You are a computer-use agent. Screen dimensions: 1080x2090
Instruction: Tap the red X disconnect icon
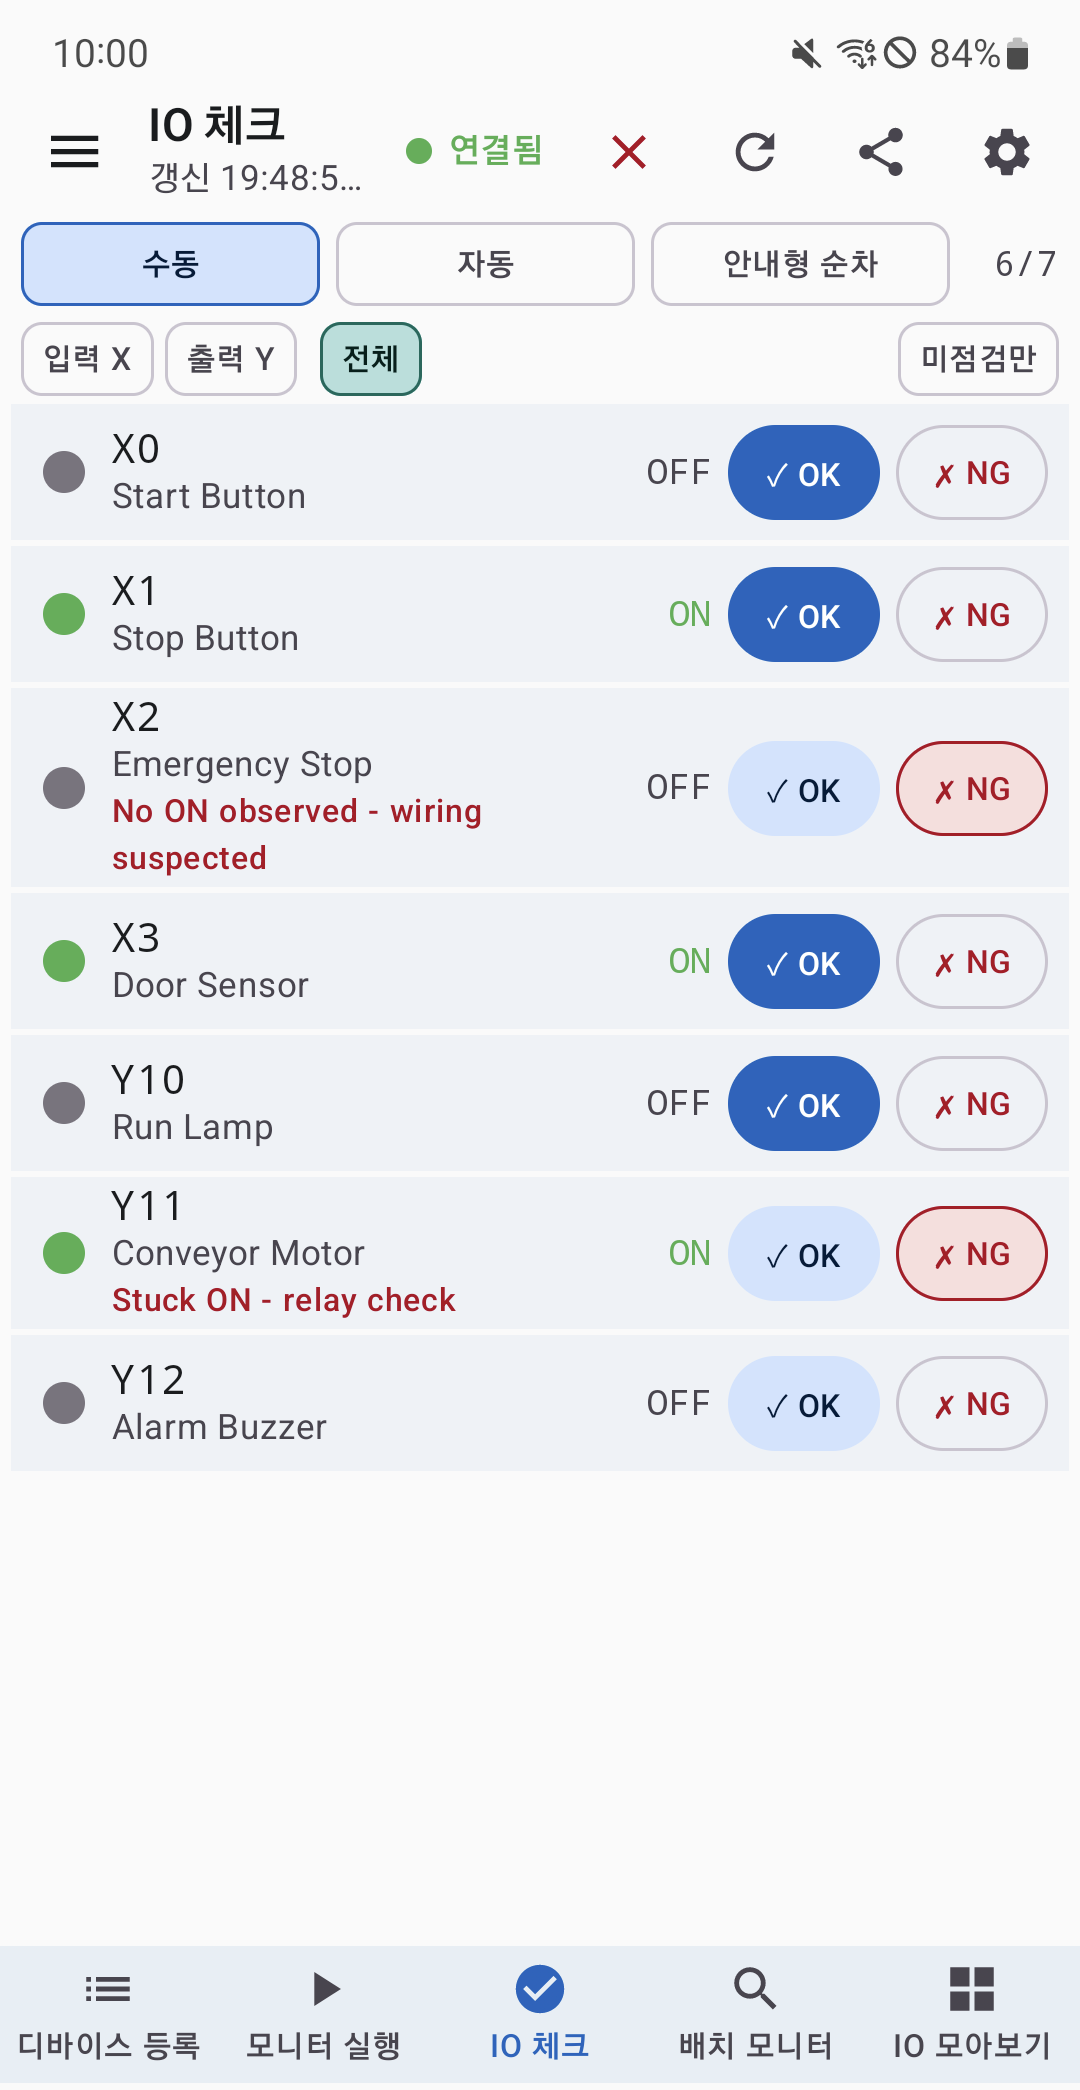coord(629,152)
